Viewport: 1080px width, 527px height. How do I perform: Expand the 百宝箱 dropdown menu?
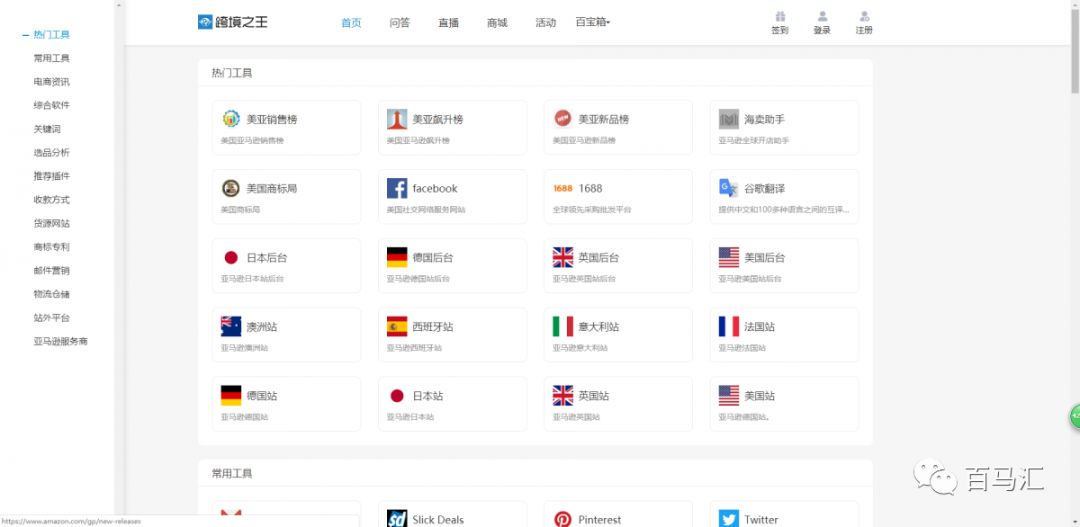click(x=593, y=22)
